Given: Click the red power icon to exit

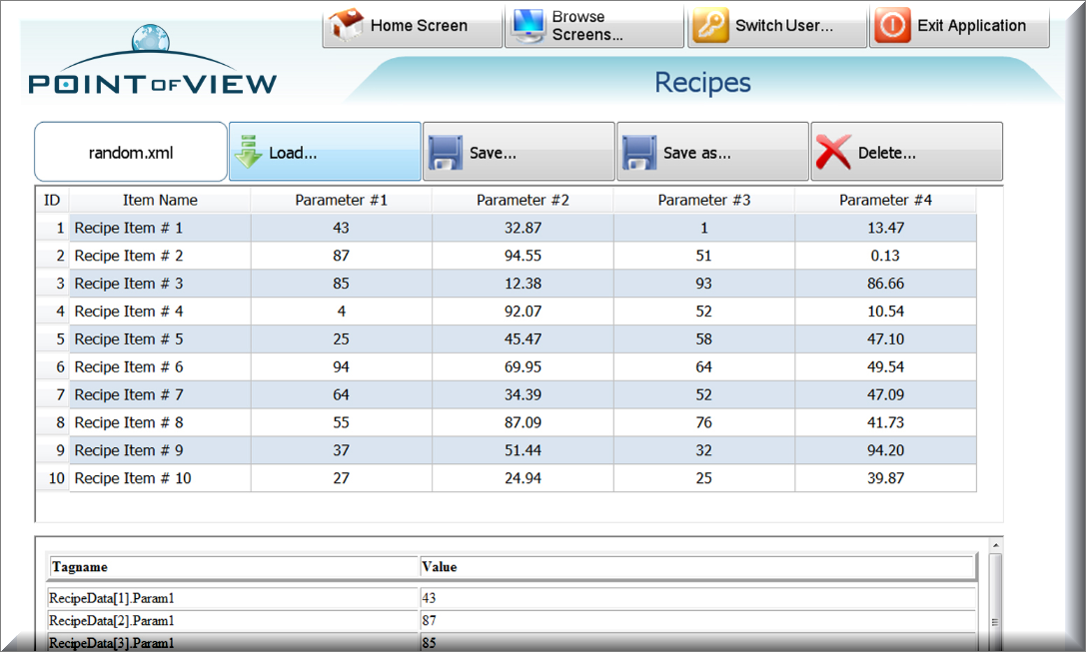Looking at the screenshot, I should pos(893,26).
